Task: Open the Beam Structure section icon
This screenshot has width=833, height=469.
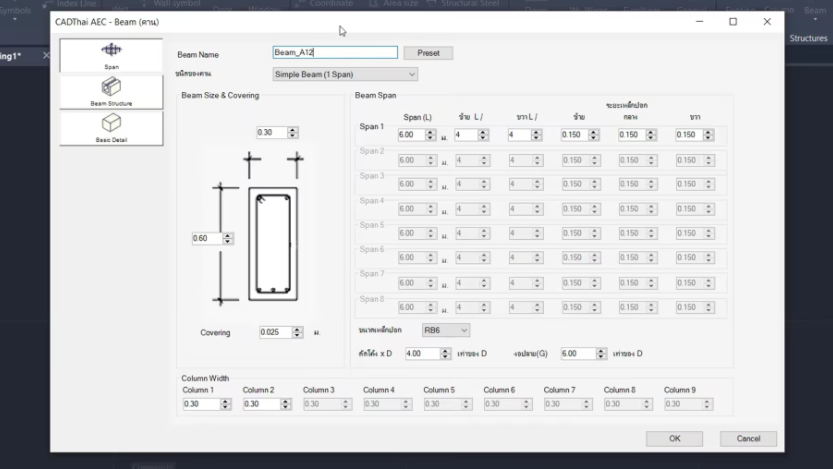Action: [111, 91]
